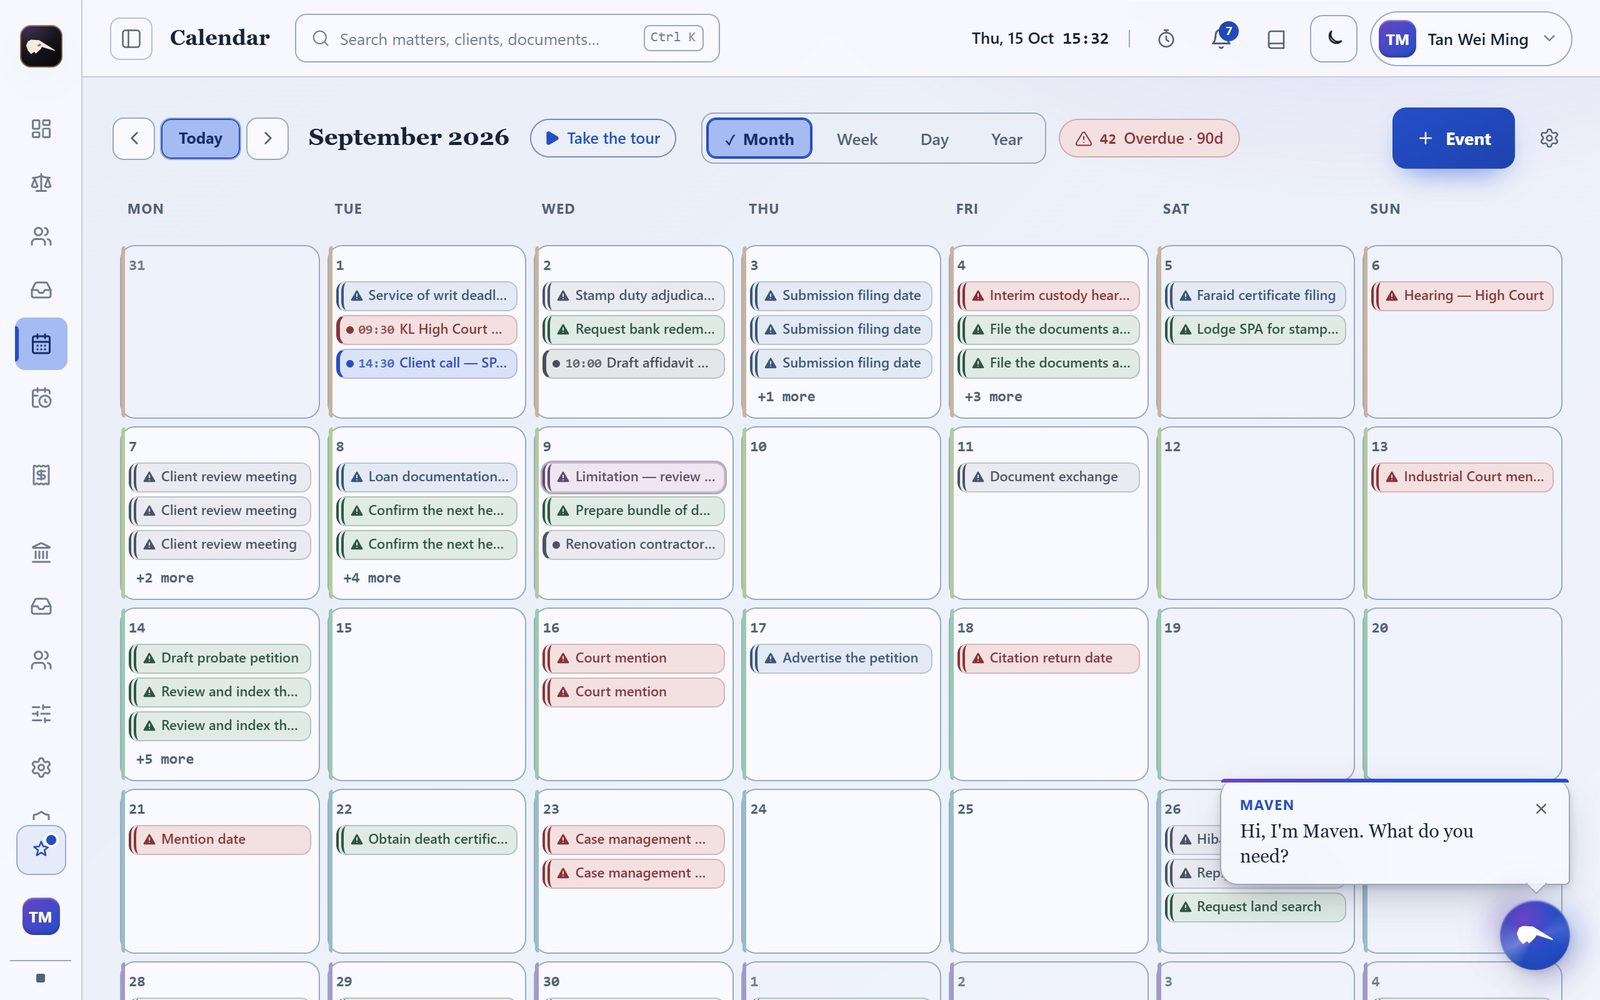The width and height of the screenshot is (1600, 1000).
Task: Open bank building icon in sidebar
Action: tap(41, 553)
